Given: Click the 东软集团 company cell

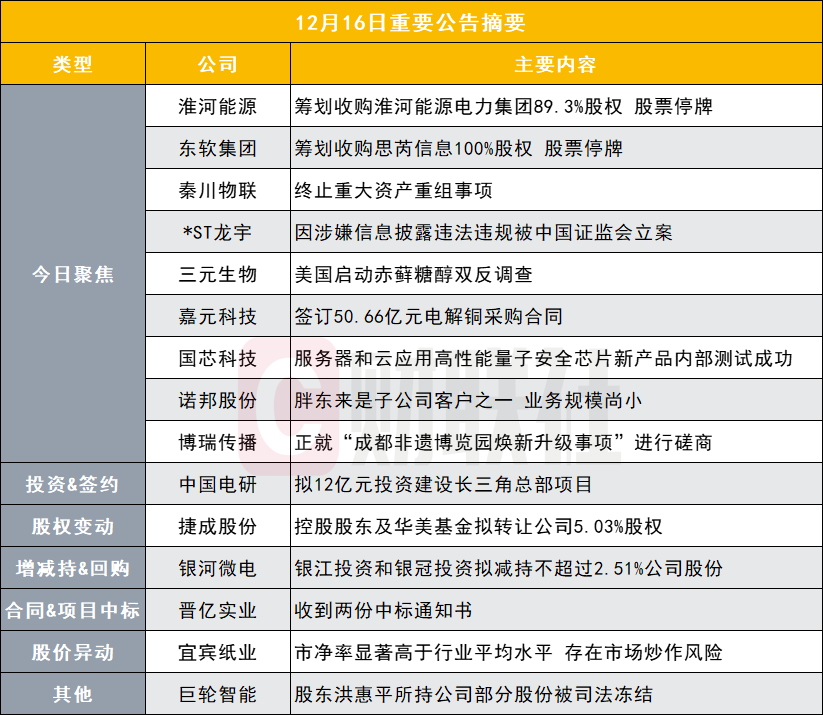Looking at the screenshot, I should (218, 149).
